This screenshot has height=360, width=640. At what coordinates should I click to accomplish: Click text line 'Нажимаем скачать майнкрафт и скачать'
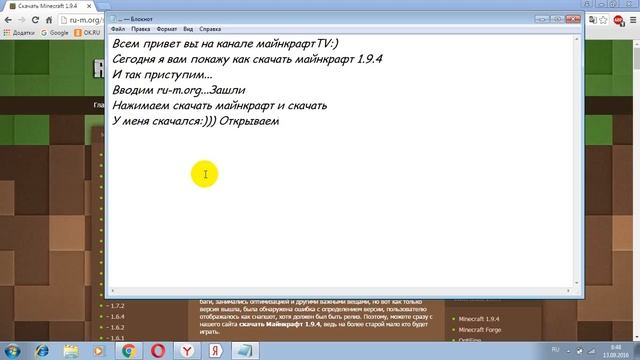pyautogui.click(x=220, y=106)
